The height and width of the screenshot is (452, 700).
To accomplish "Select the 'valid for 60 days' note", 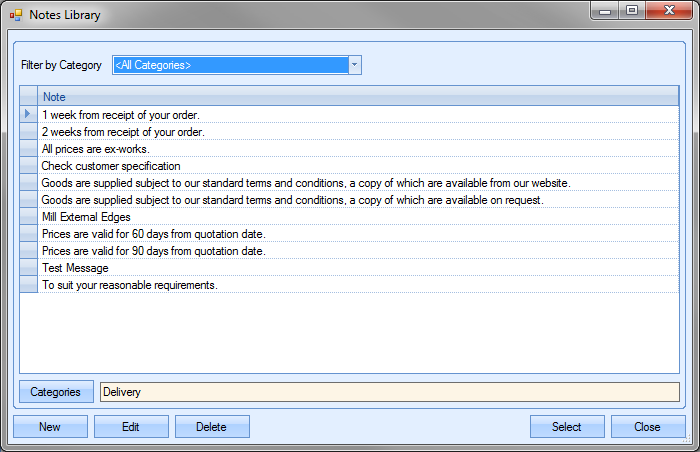I will pyautogui.click(x=153, y=234).
